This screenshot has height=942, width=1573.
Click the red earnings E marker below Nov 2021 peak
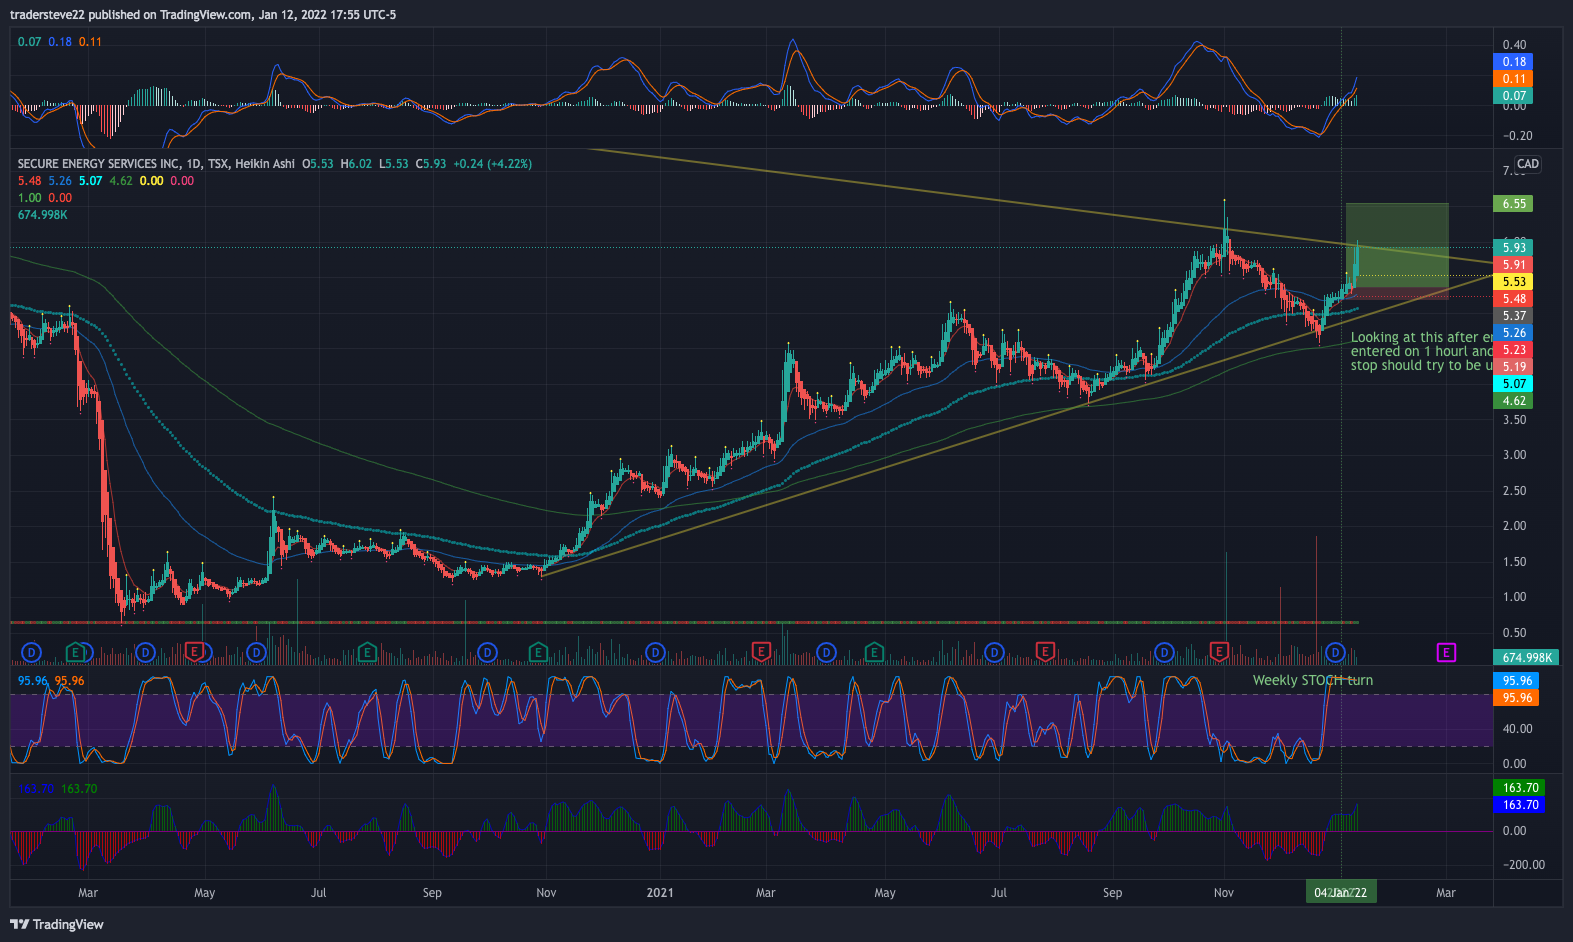(x=1219, y=653)
